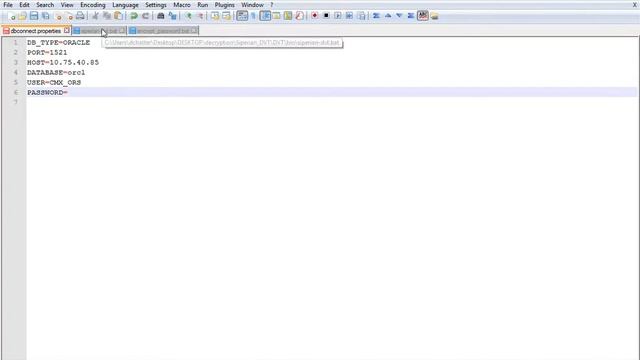Click the Save All icon
This screenshot has height=360, width=640.
pyautogui.click(x=46, y=16)
